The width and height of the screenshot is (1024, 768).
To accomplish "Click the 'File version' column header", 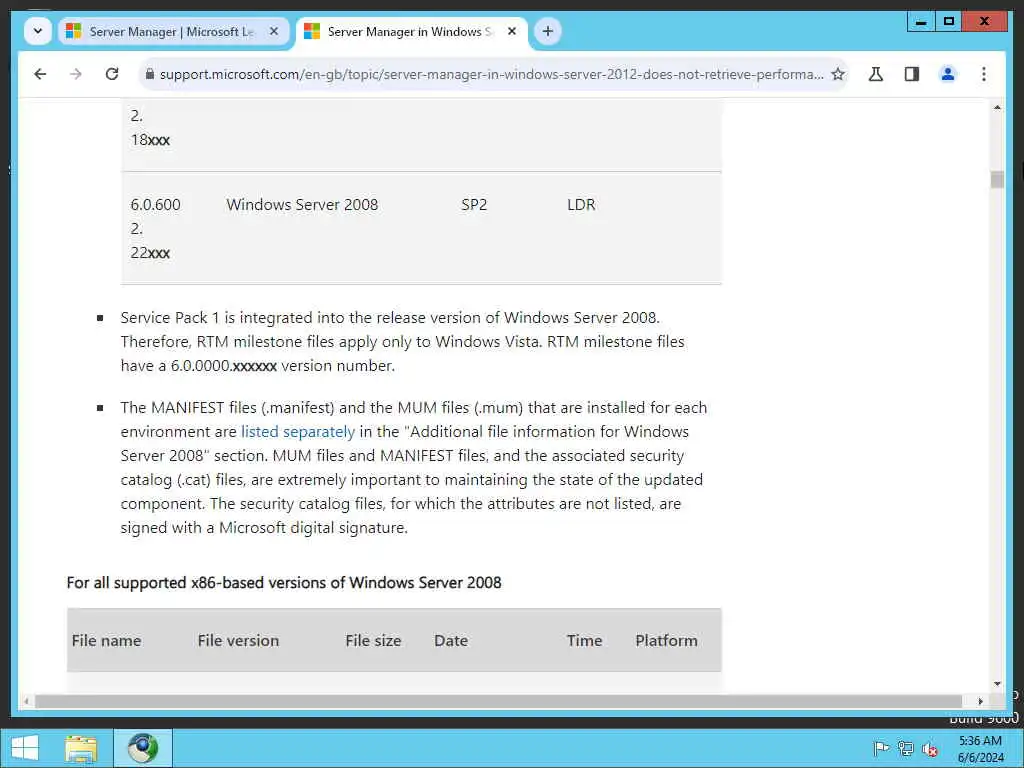I will point(238,641).
